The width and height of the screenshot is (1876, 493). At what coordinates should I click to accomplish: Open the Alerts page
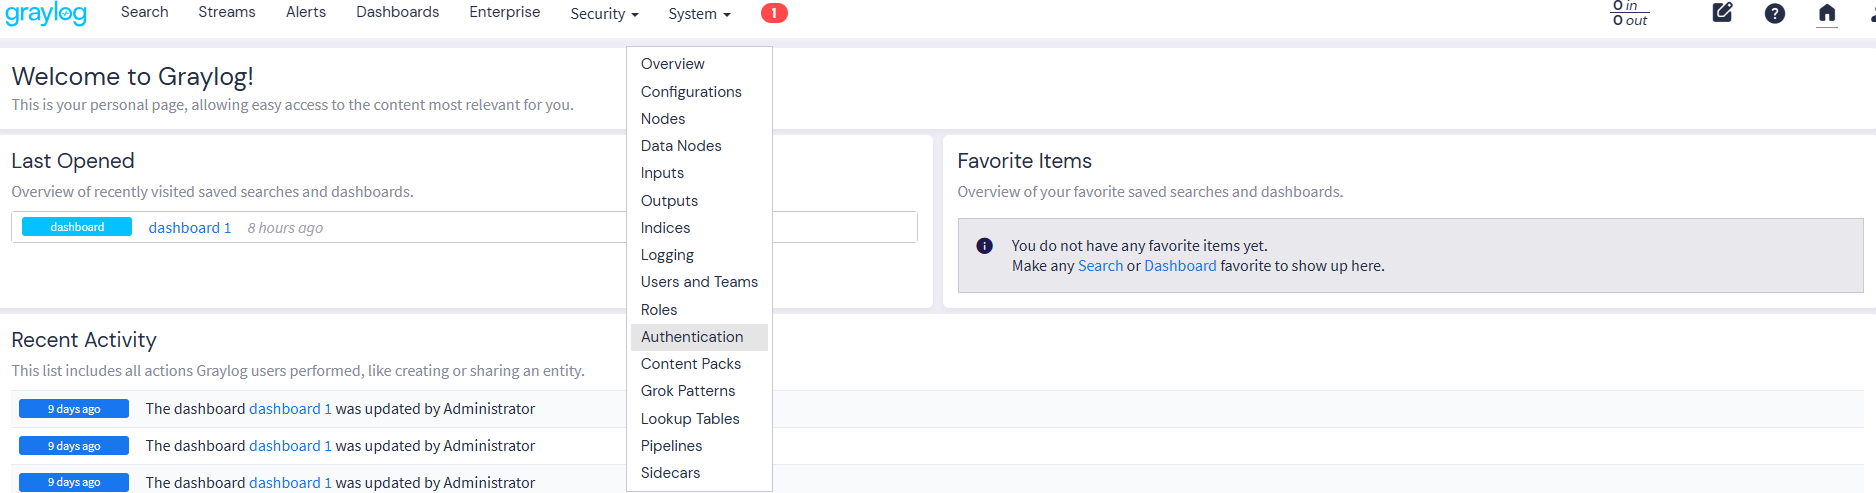click(306, 12)
